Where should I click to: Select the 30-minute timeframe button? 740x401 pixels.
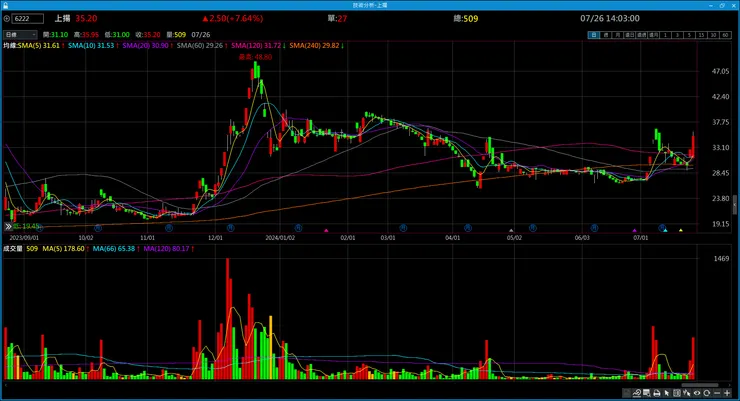713,35
